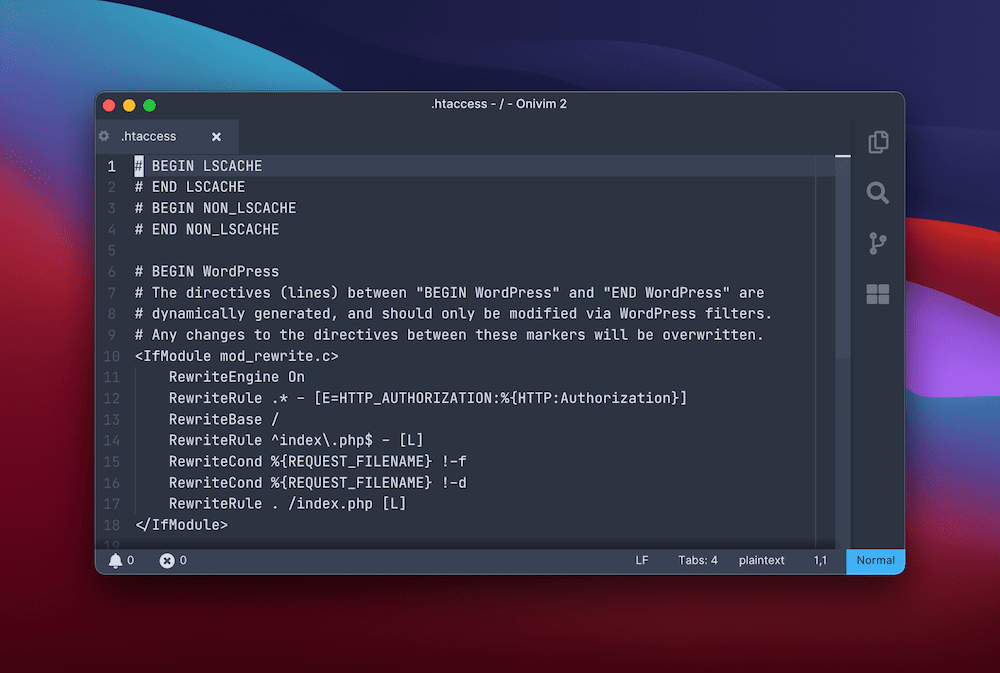Click line starting '# The directives (lines)'
The width and height of the screenshot is (1000, 673).
450,292
